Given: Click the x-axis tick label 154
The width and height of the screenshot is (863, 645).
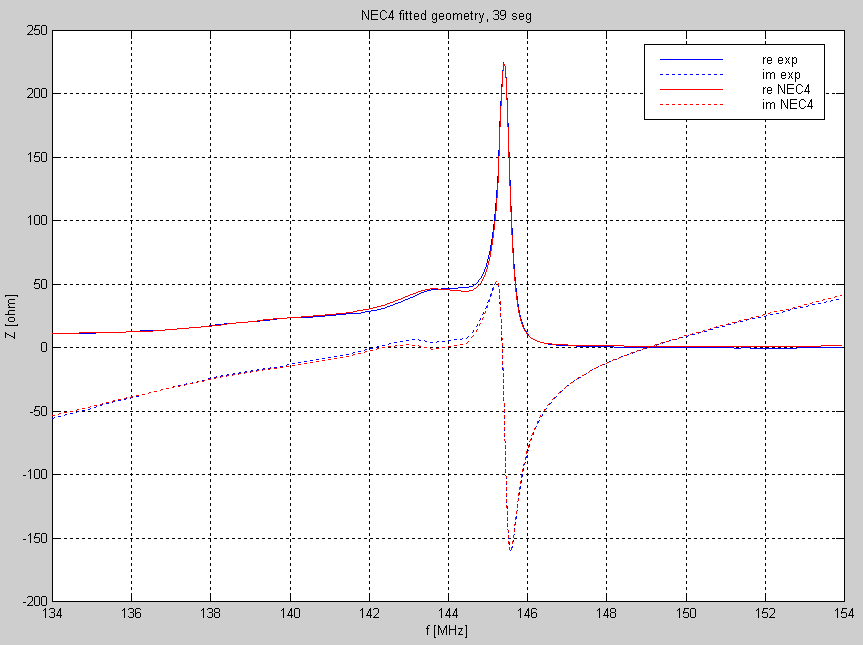Looking at the screenshot, I should (x=844, y=613).
